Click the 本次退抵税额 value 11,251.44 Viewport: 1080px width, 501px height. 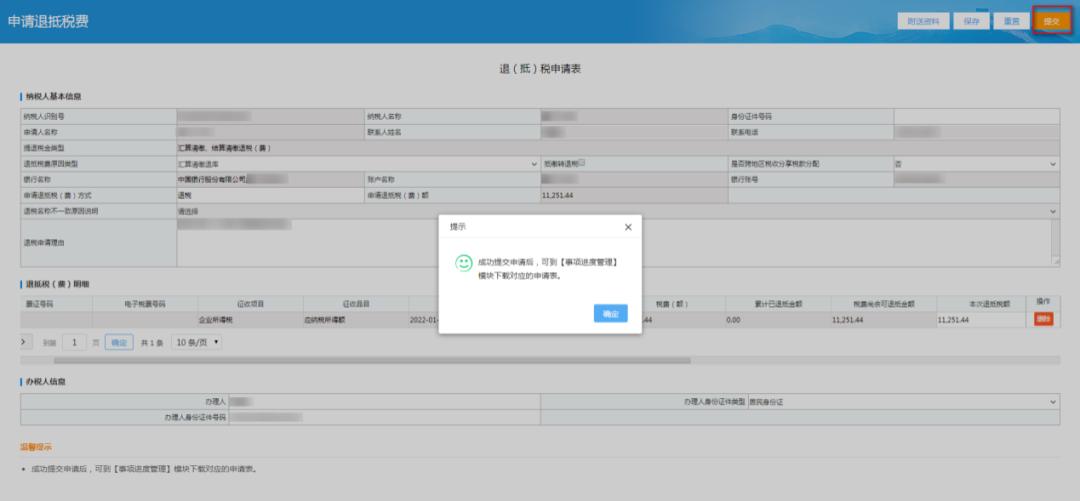pos(980,320)
